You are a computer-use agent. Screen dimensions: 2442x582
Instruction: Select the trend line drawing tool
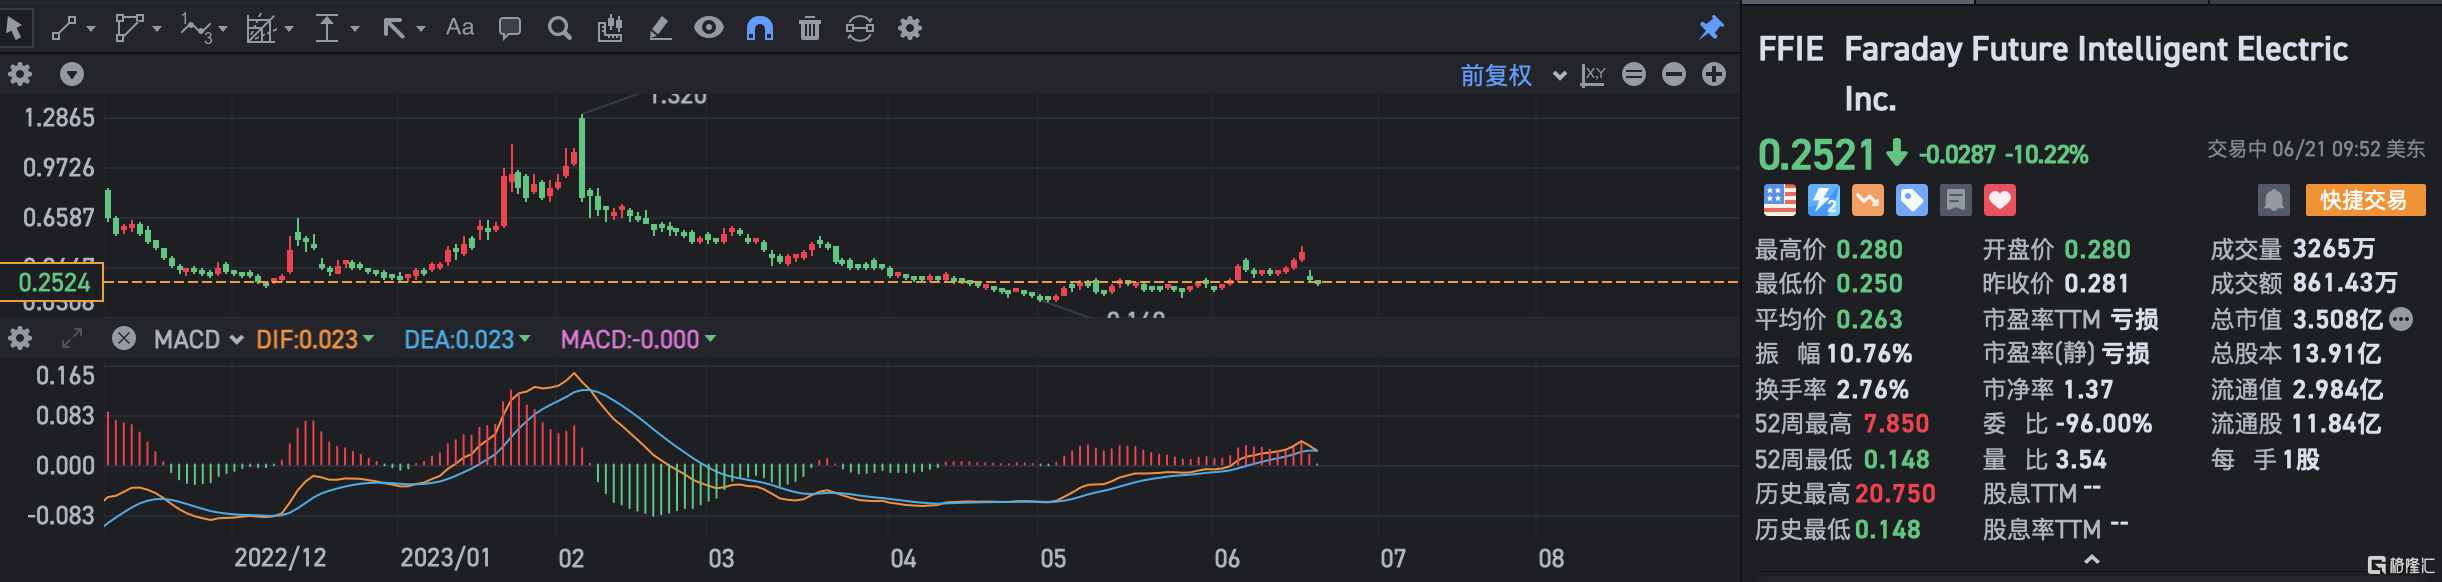(x=64, y=28)
